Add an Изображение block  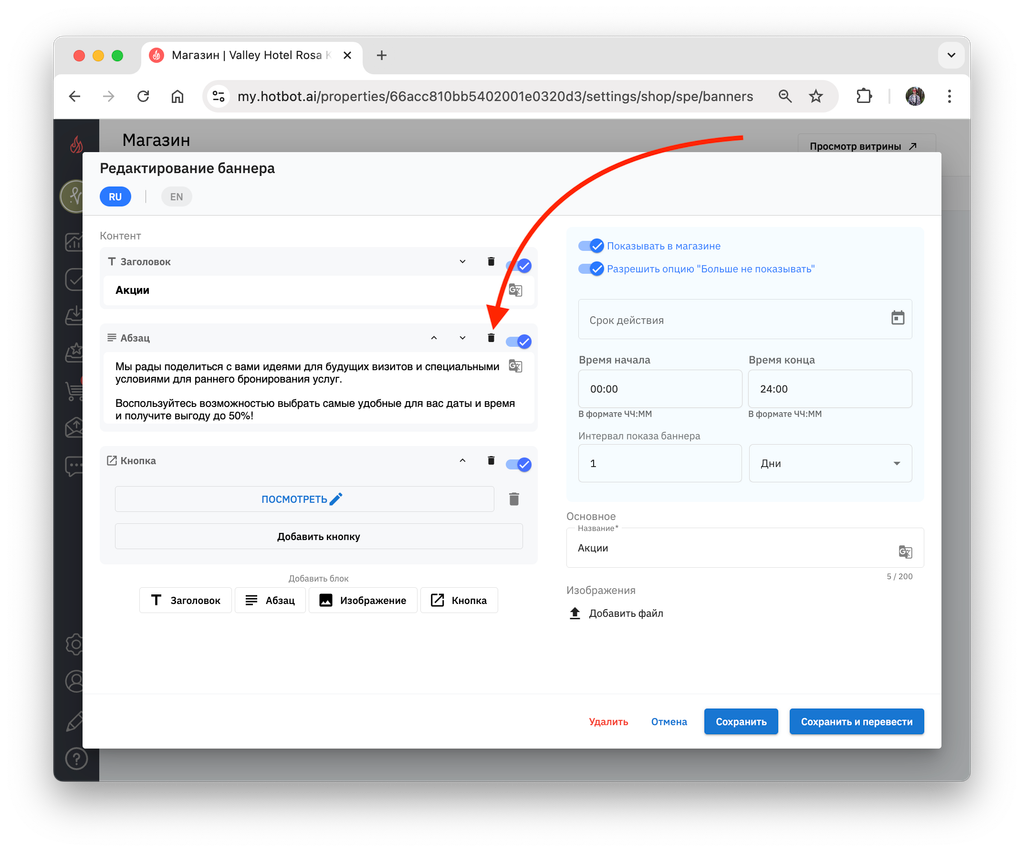362,600
